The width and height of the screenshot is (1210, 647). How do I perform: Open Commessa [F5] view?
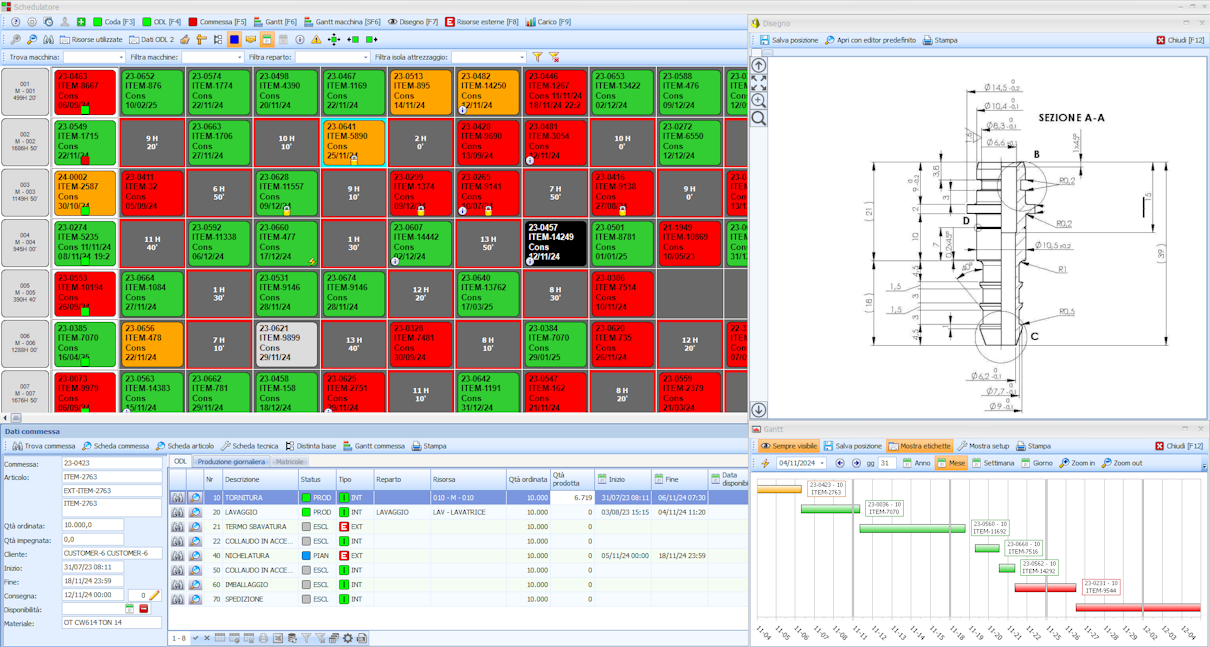pyautogui.click(x=217, y=21)
